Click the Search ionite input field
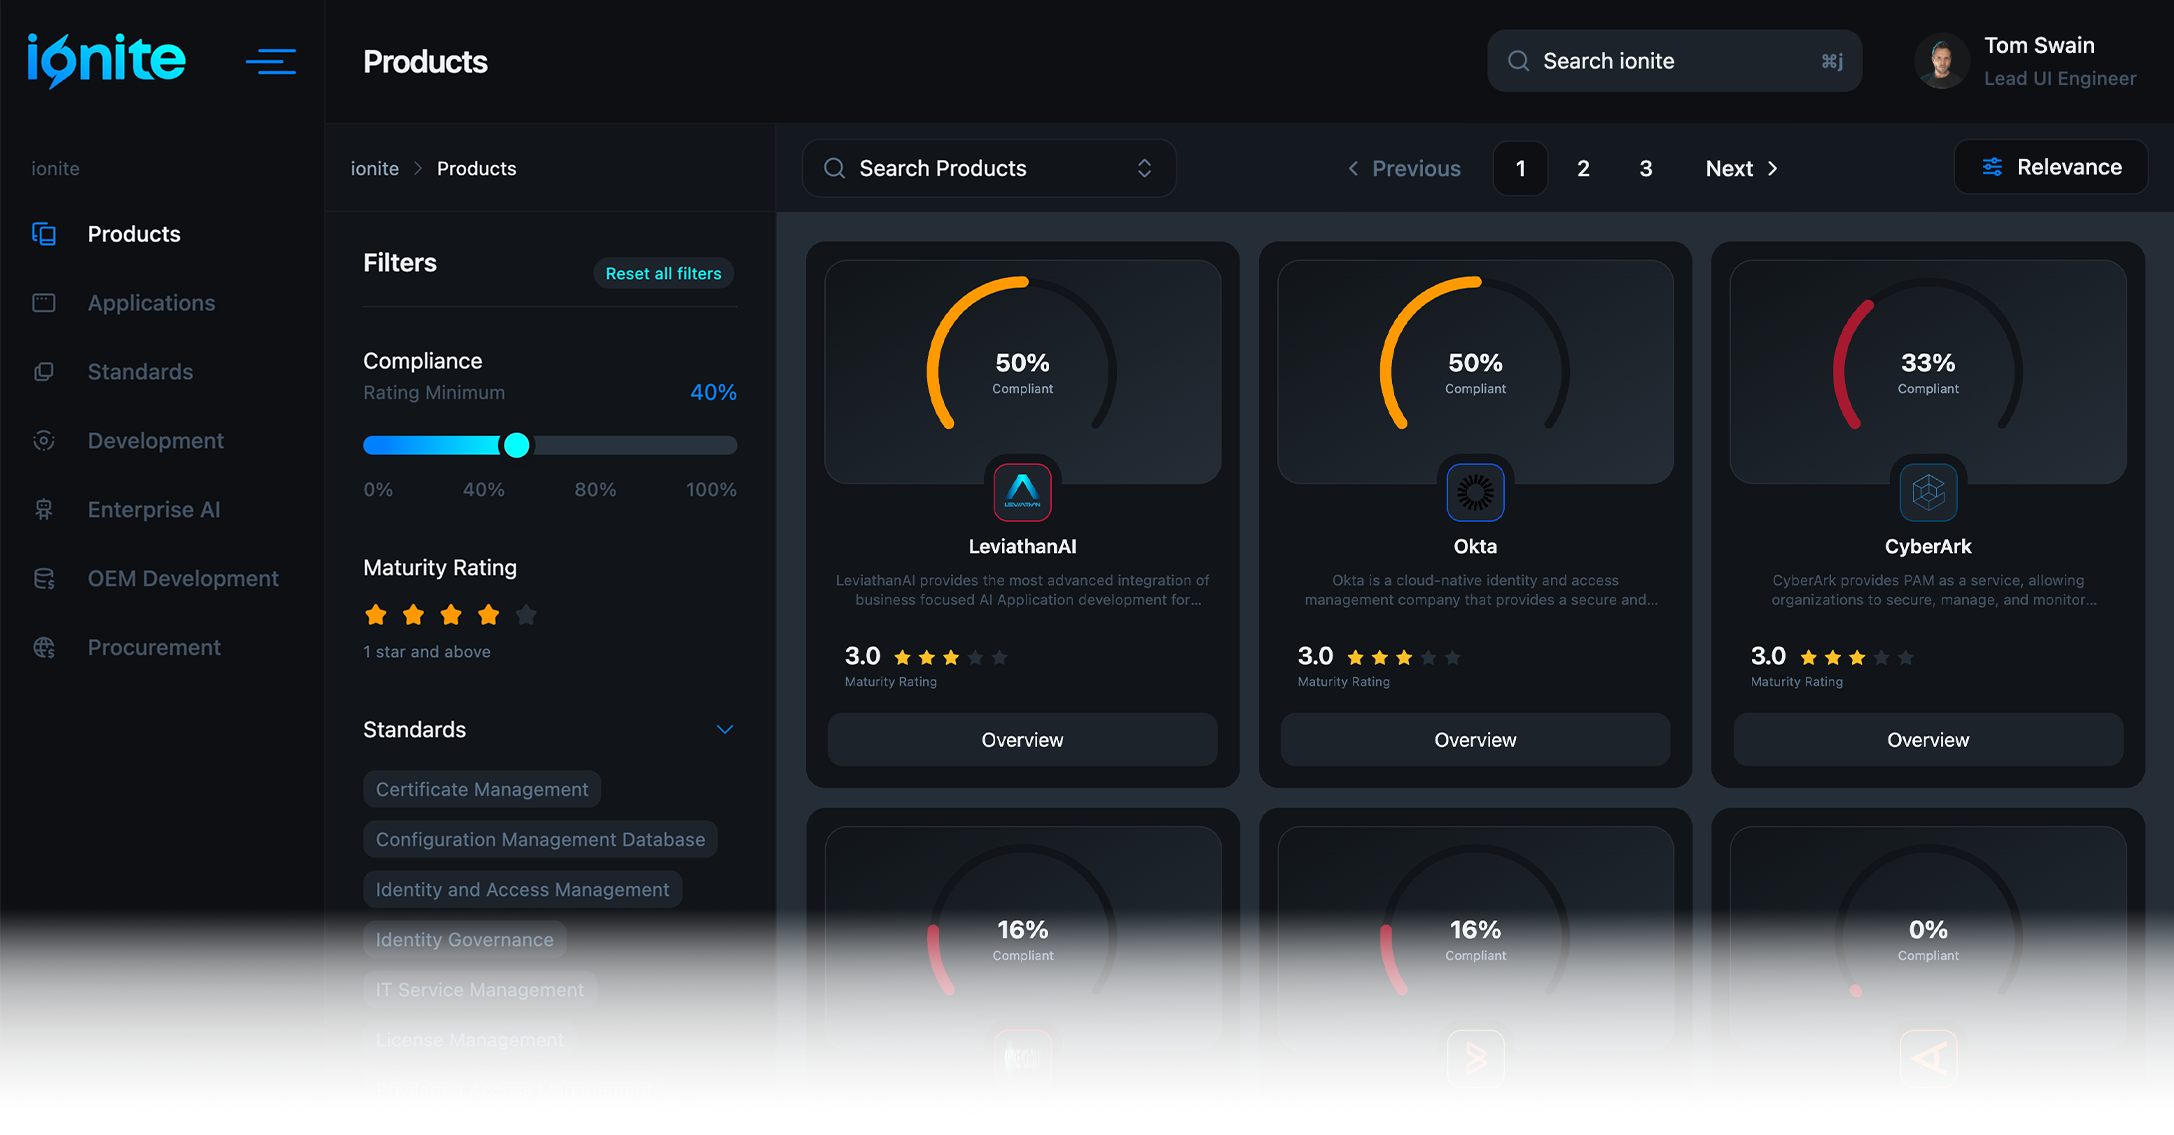Viewport: 2174px width, 1135px height. click(1674, 61)
